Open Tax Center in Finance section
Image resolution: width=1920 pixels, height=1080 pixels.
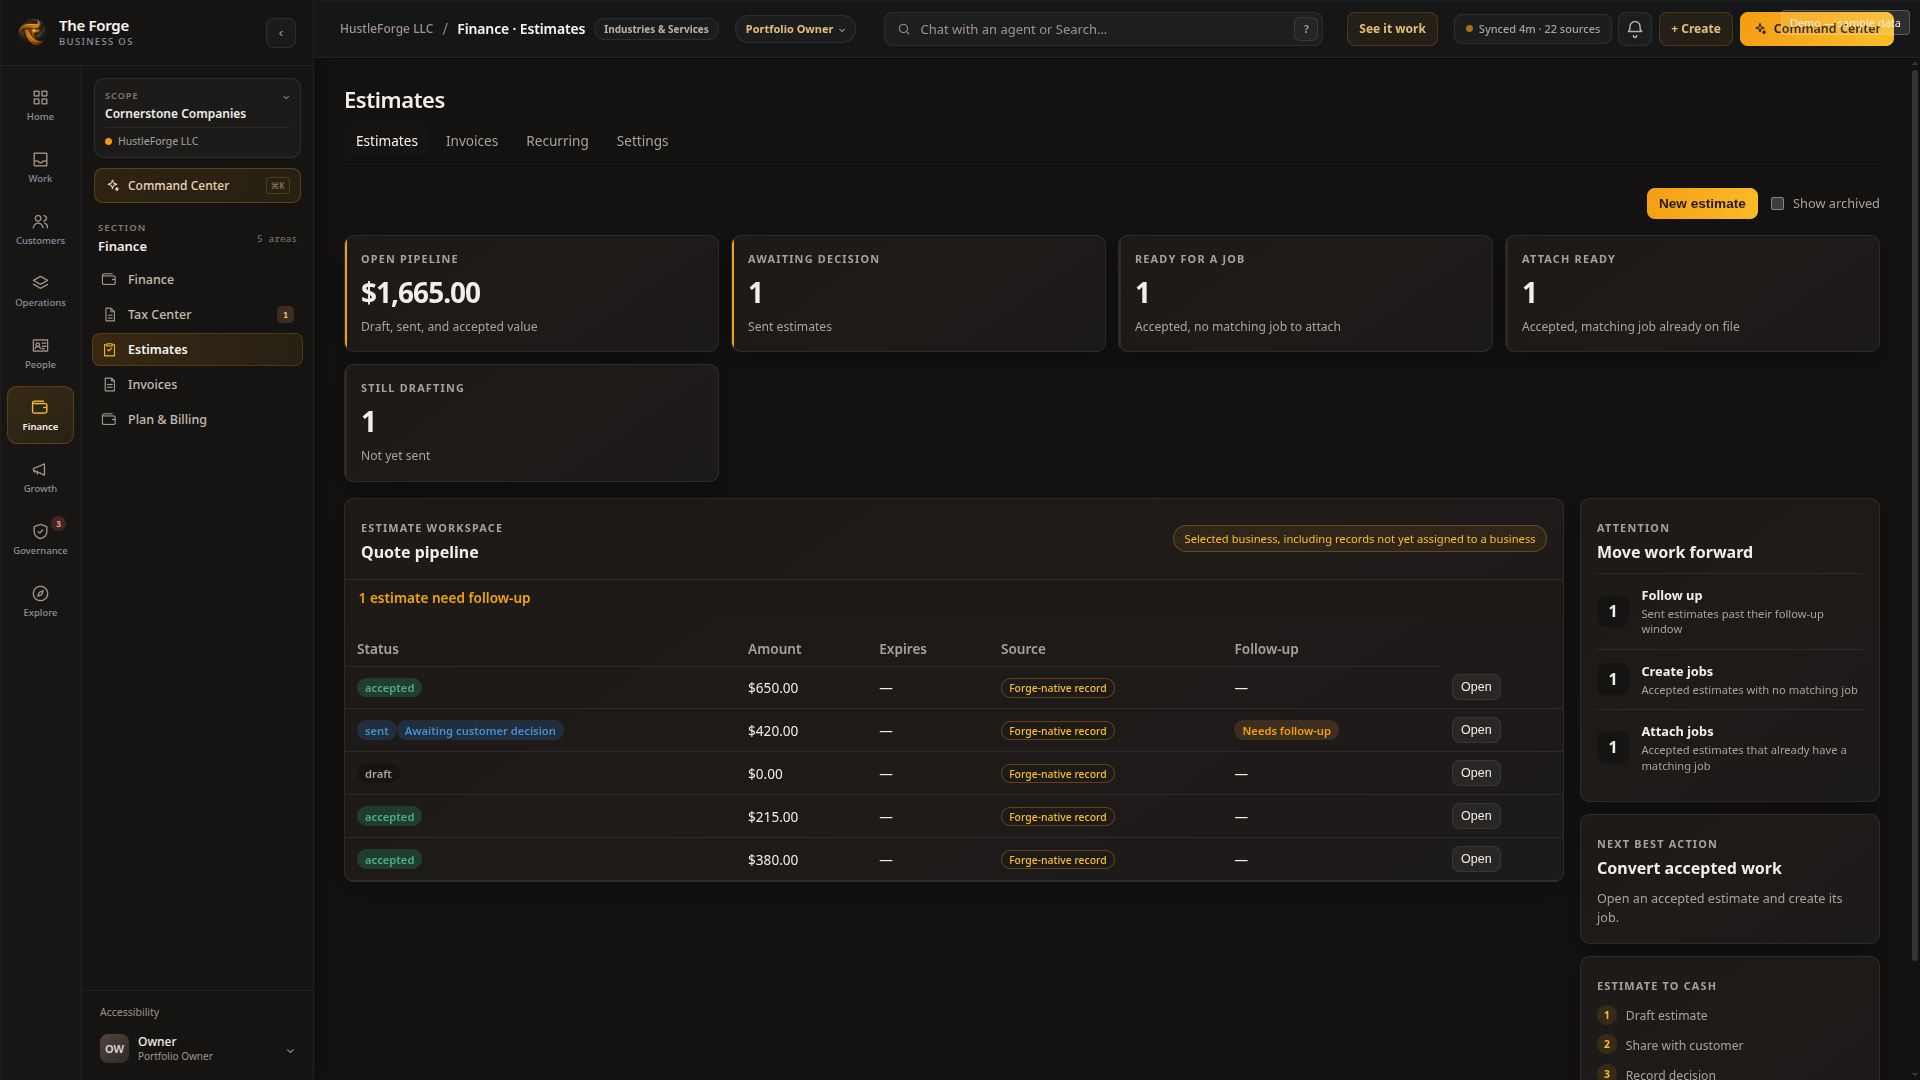tap(197, 314)
